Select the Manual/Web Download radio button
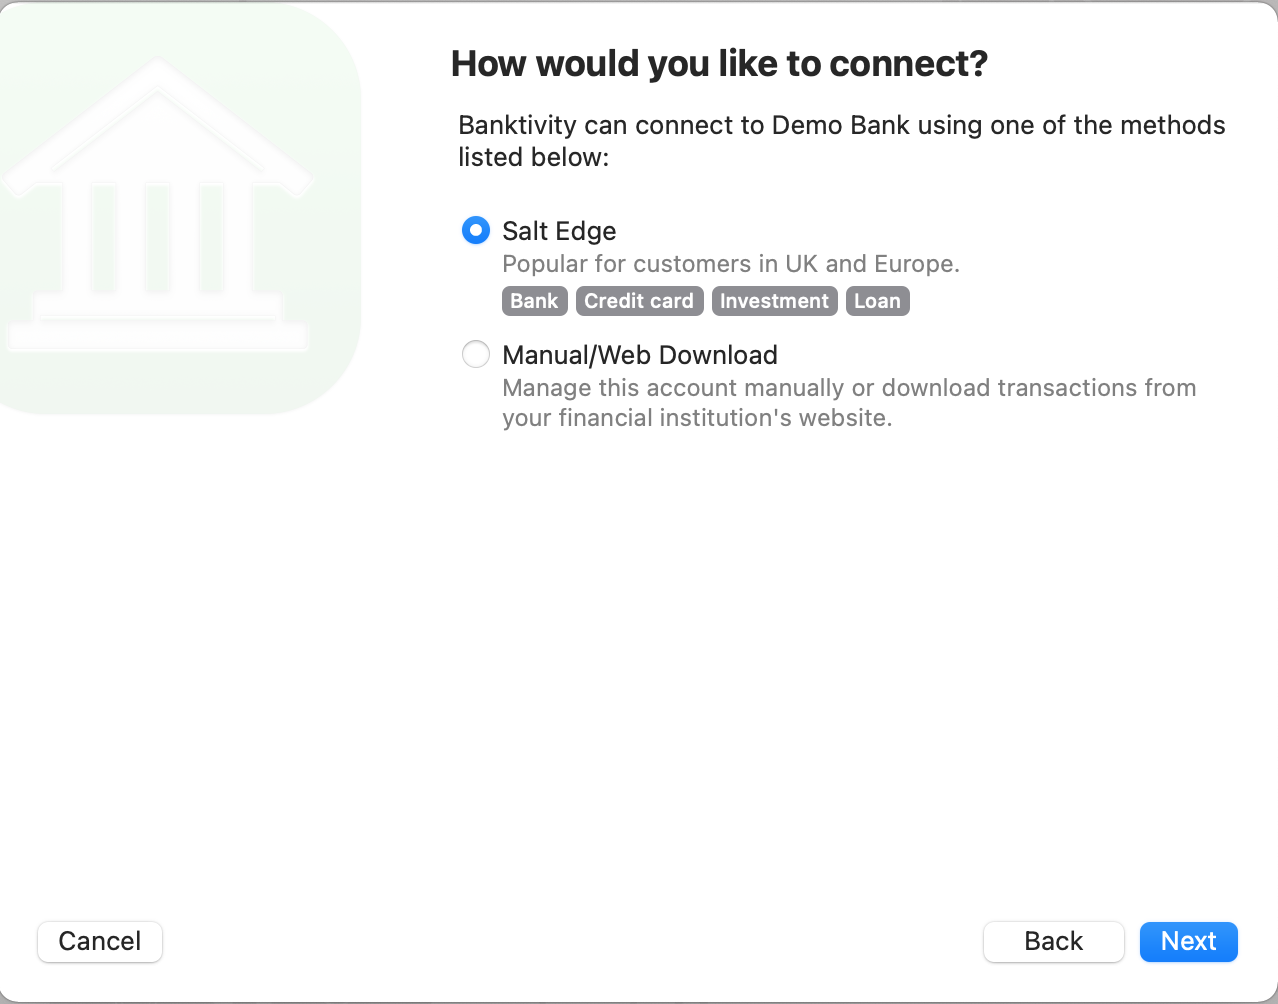Image resolution: width=1278 pixels, height=1004 pixels. click(x=476, y=354)
